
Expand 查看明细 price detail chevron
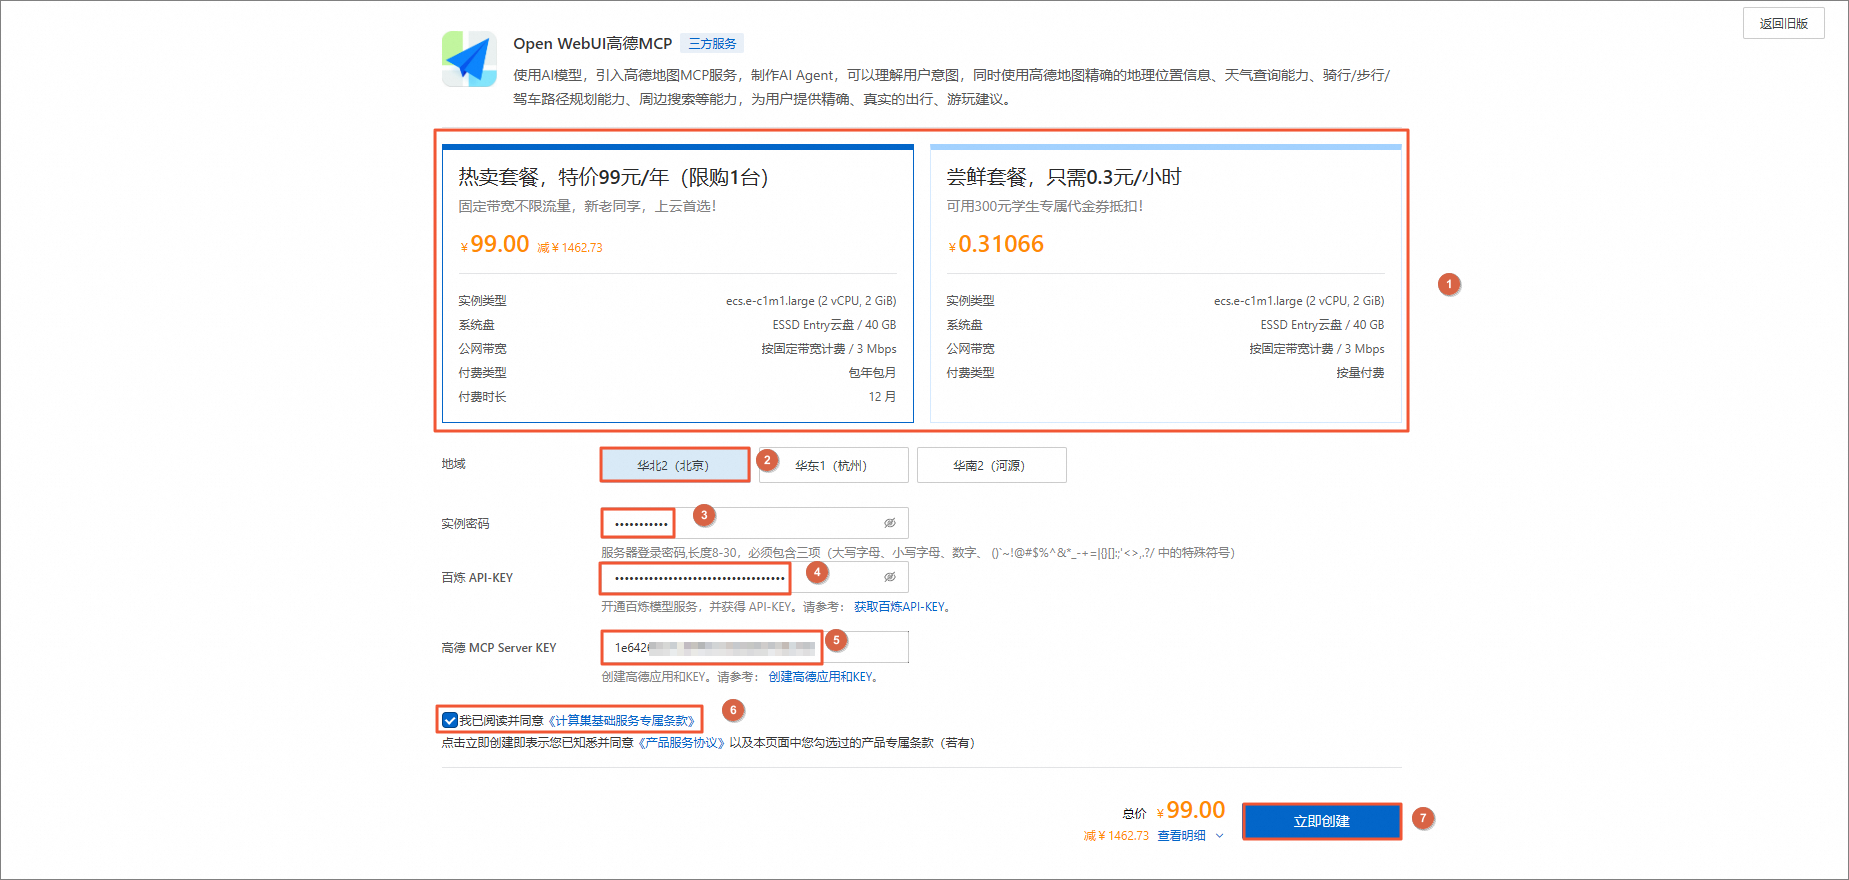(1219, 836)
